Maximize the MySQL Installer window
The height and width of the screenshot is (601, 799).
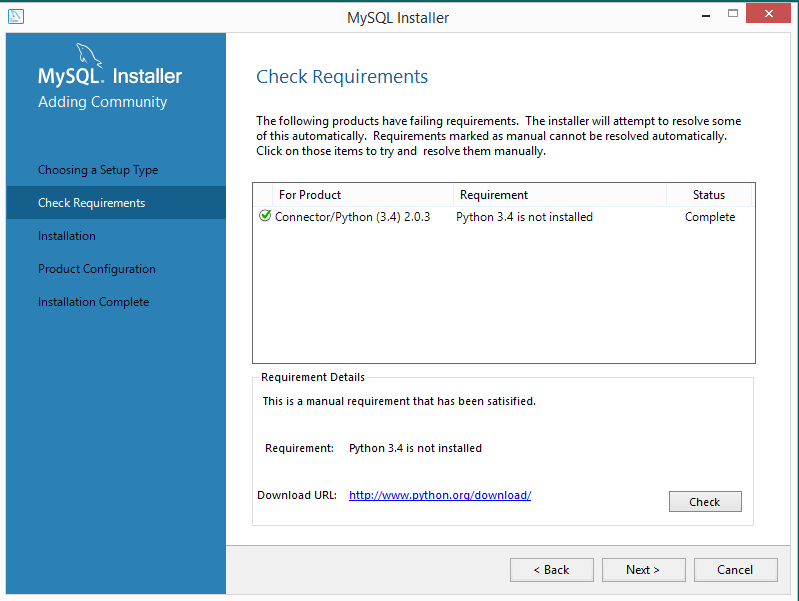[x=733, y=14]
